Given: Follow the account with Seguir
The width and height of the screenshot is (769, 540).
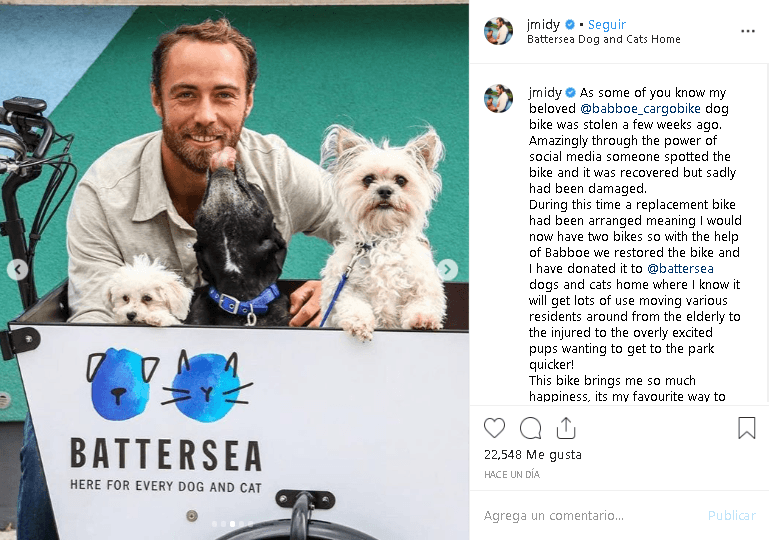Looking at the screenshot, I should tap(607, 24).
